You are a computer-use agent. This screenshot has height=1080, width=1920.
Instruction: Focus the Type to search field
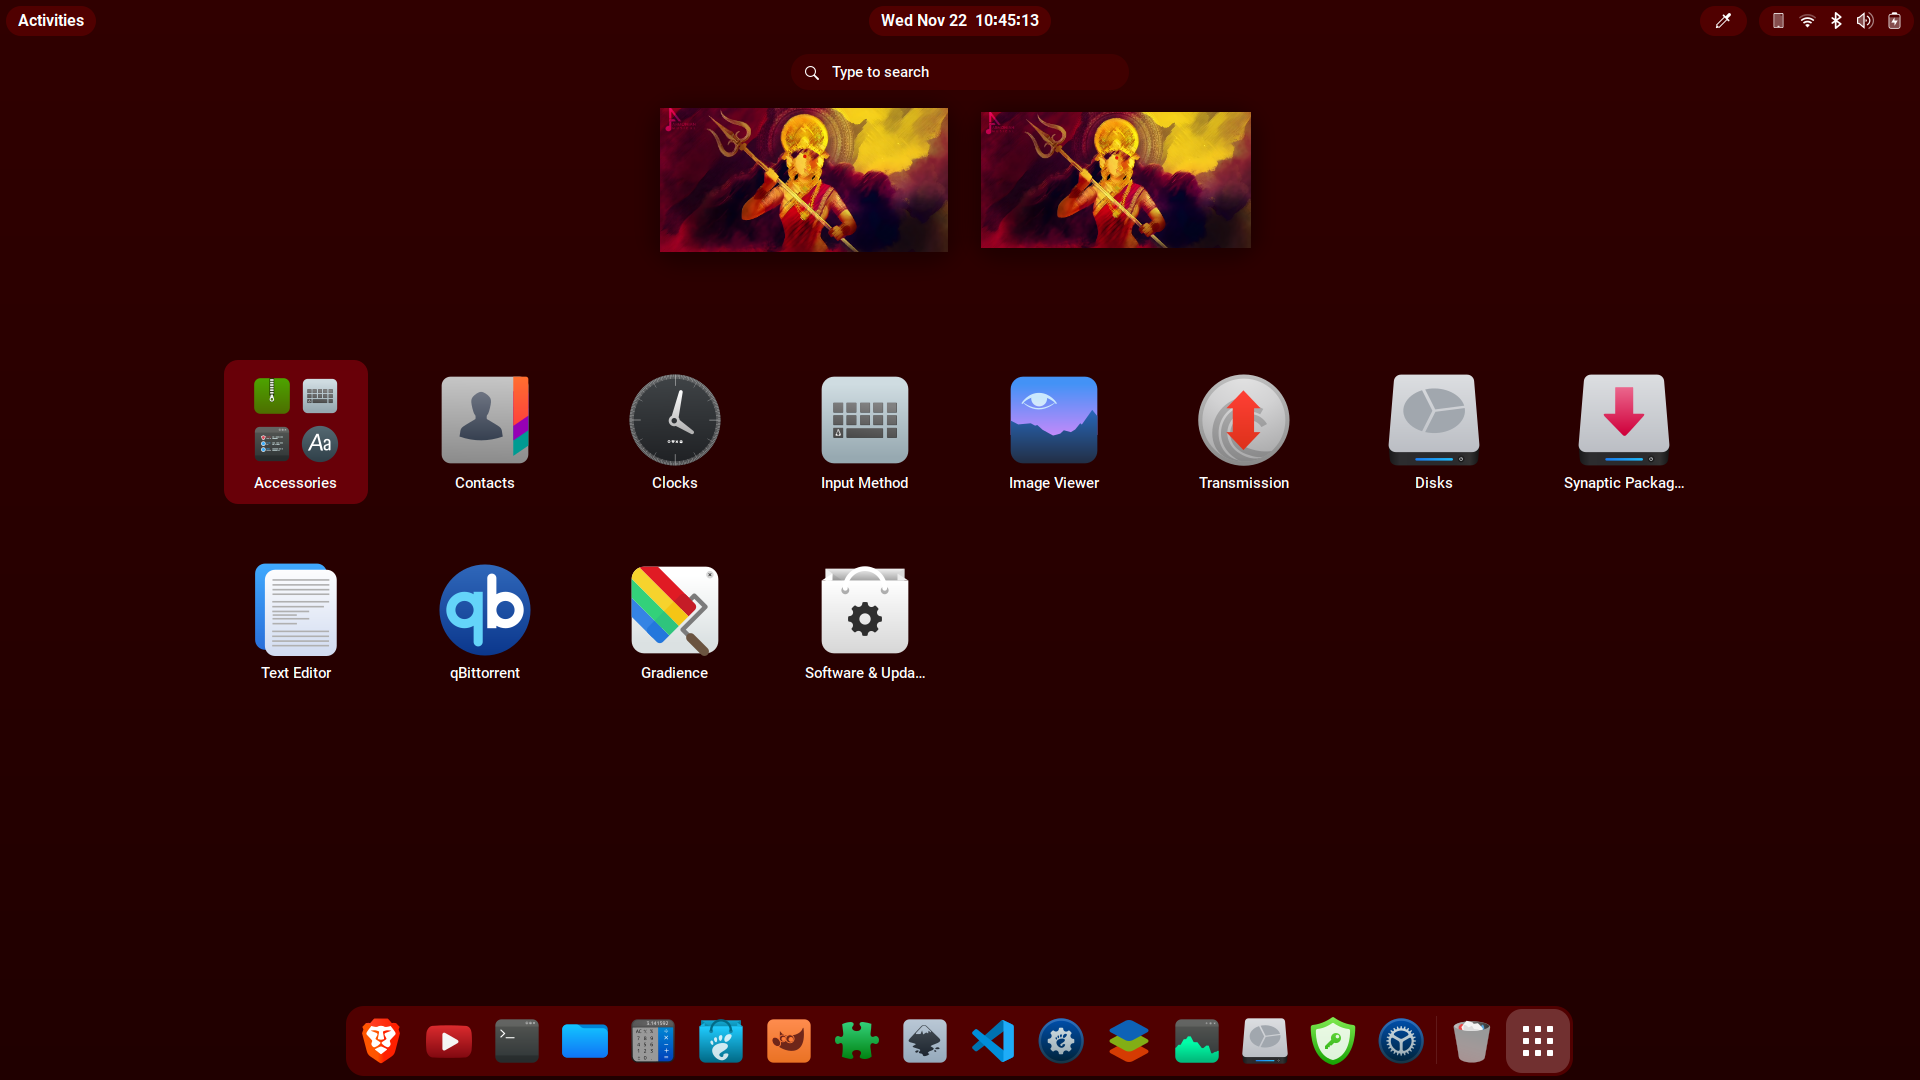click(x=960, y=72)
